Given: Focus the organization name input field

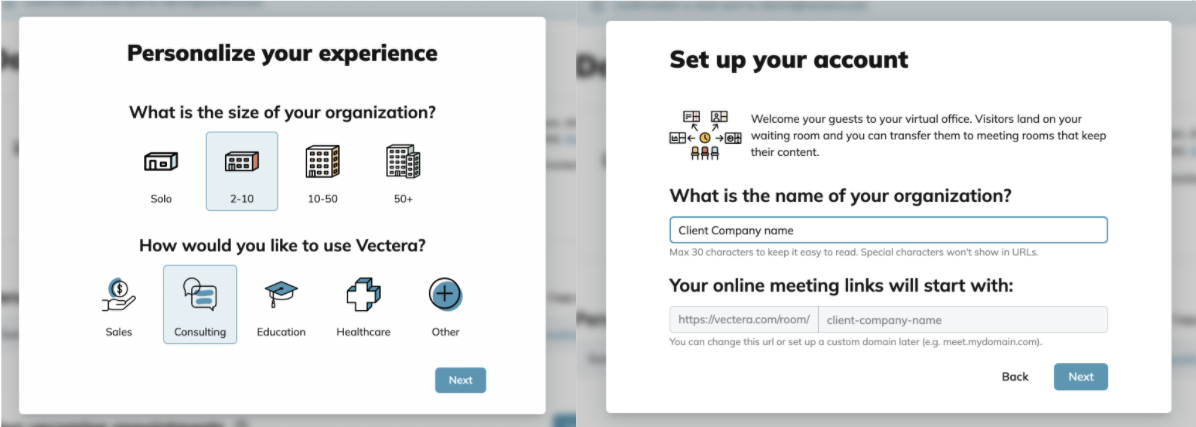Looking at the screenshot, I should (888, 230).
